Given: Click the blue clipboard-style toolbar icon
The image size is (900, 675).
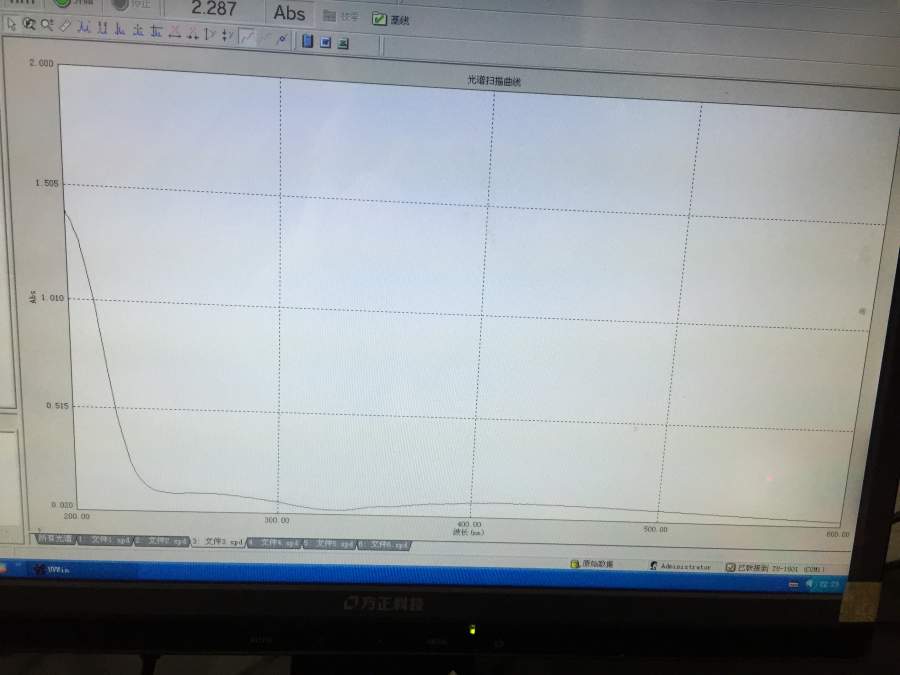Looking at the screenshot, I should tap(308, 41).
